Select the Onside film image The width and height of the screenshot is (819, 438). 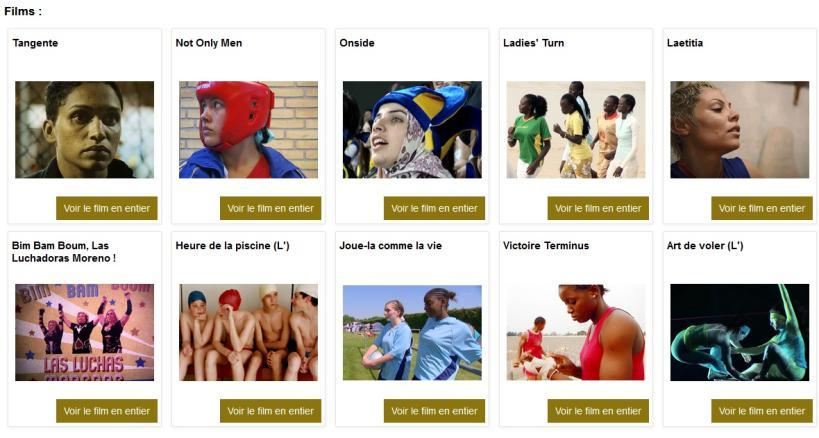(x=412, y=129)
